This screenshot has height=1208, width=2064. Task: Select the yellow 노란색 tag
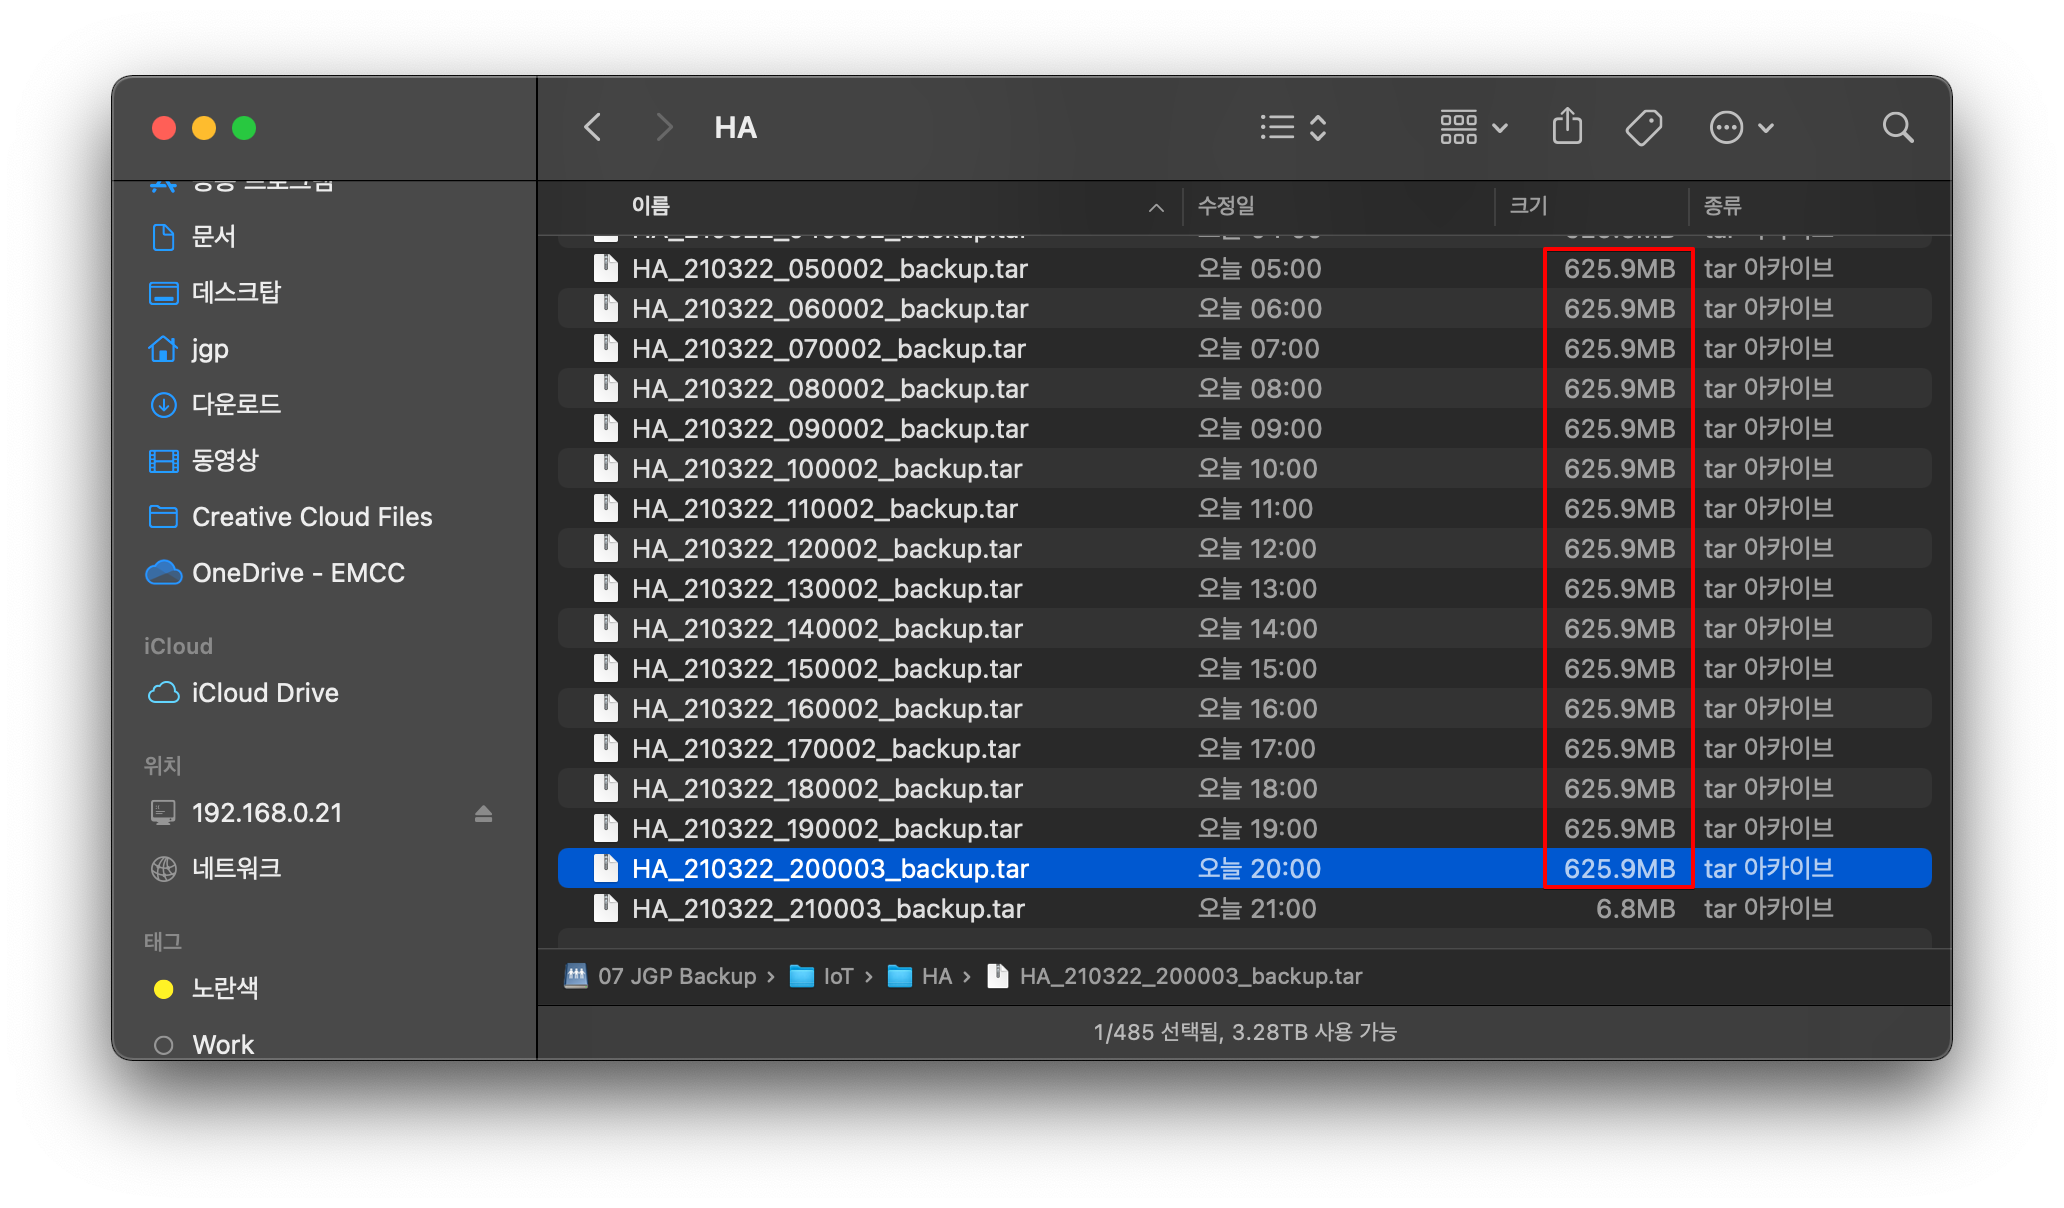point(224,989)
